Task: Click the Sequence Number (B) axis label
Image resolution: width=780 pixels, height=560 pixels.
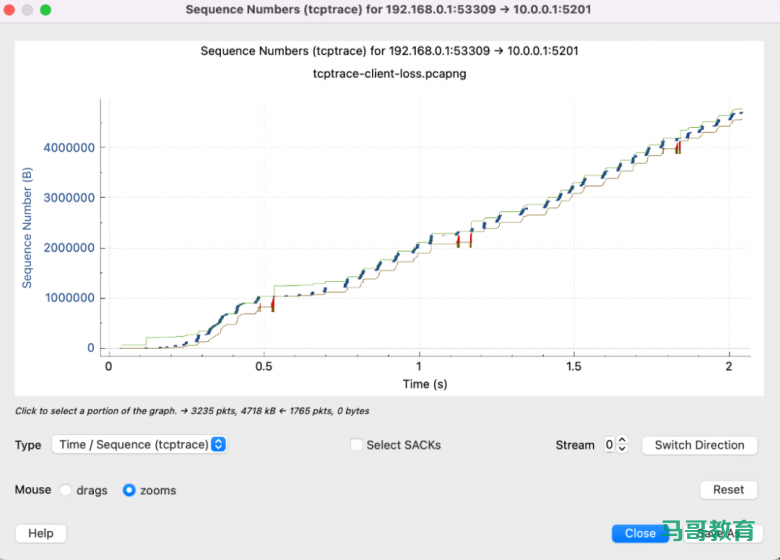Action: (x=27, y=228)
